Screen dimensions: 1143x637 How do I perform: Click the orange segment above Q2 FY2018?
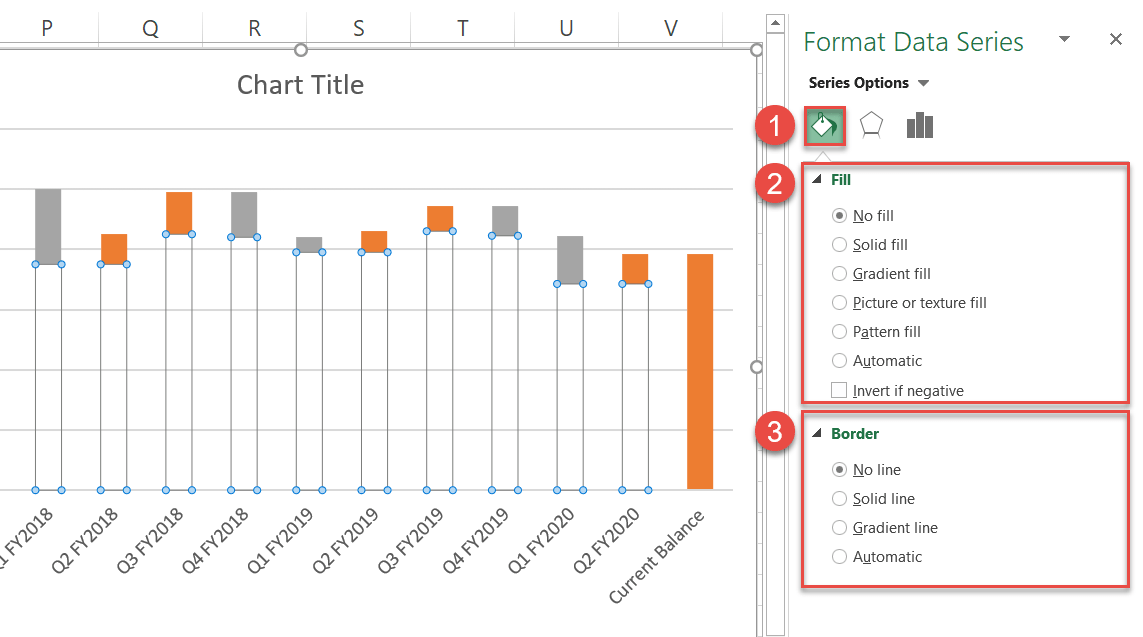tap(114, 249)
